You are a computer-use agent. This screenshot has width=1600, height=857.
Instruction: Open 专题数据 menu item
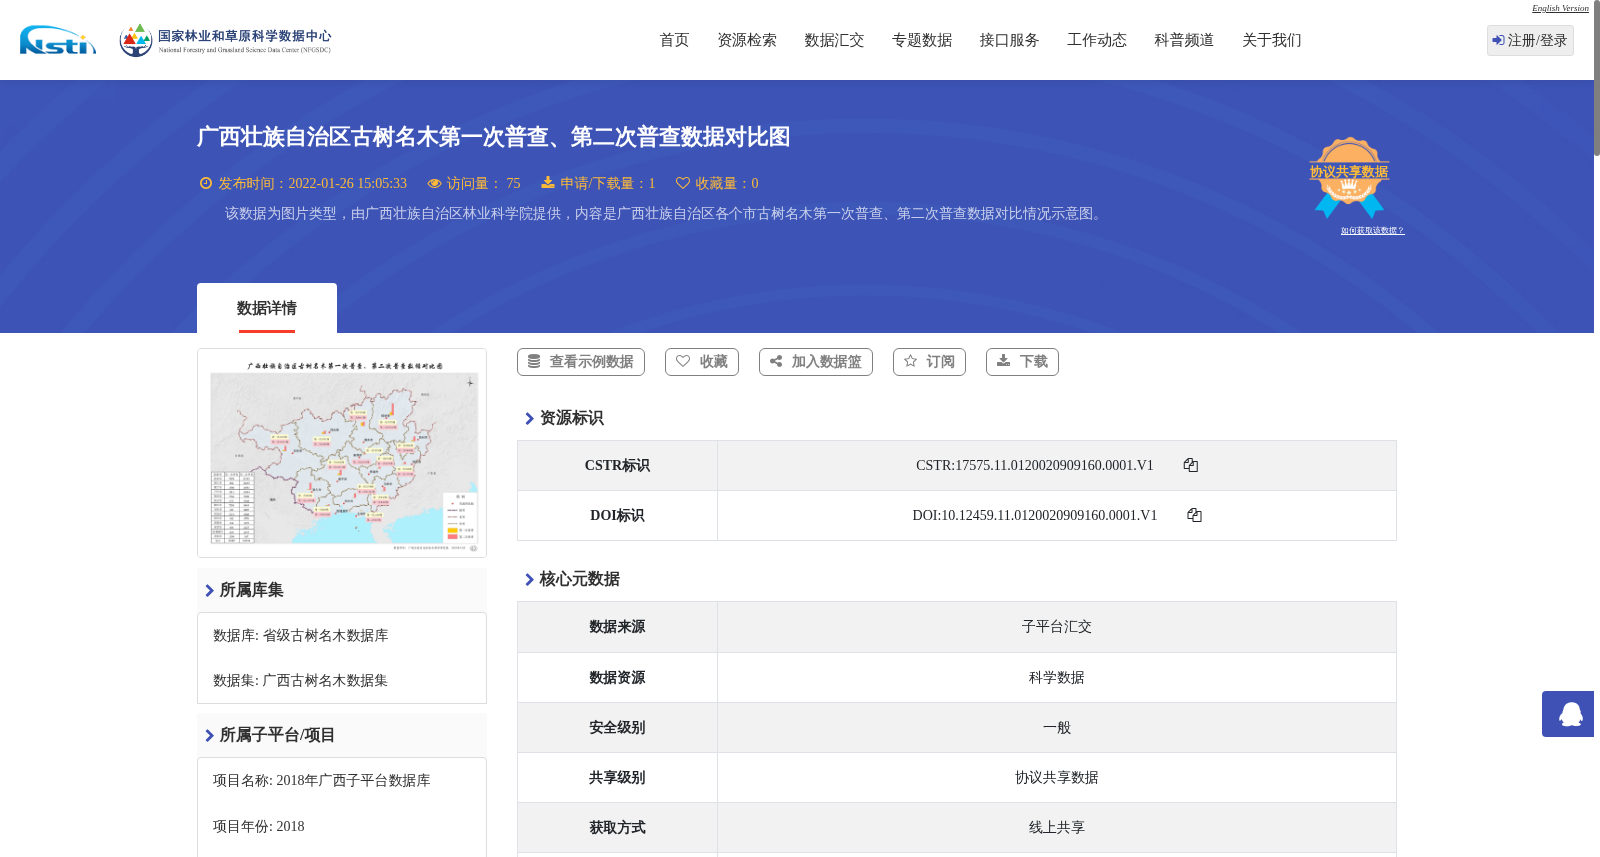[922, 40]
